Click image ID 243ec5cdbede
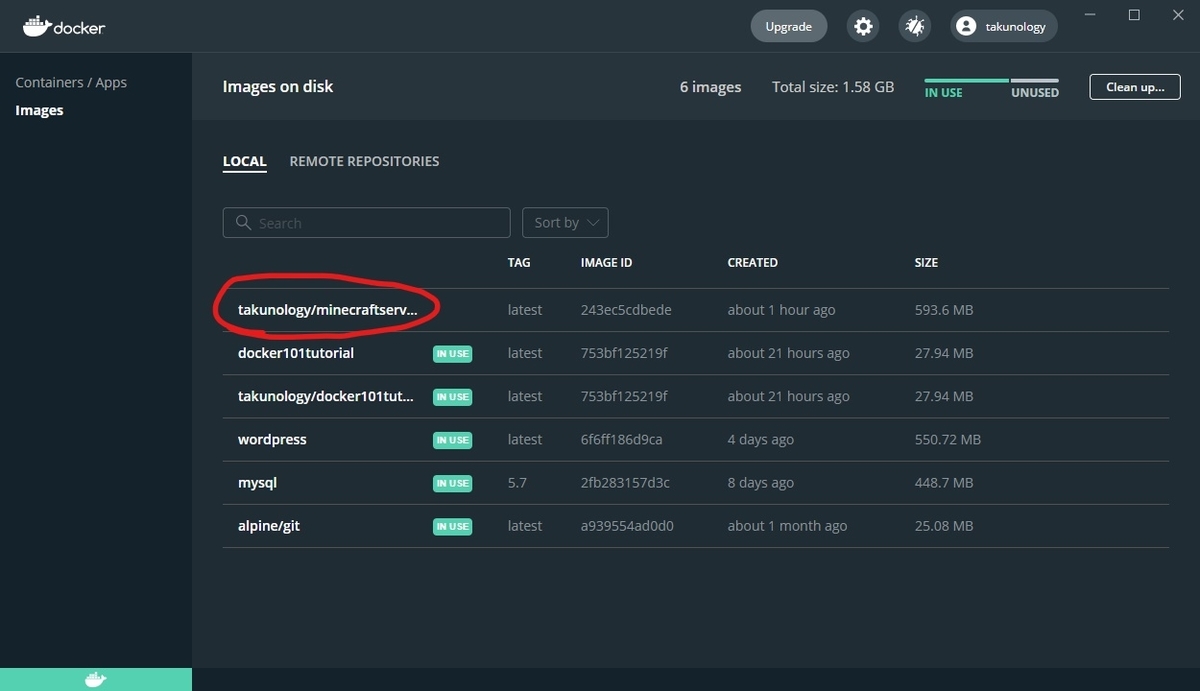Viewport: 1200px width, 691px height. 626,310
